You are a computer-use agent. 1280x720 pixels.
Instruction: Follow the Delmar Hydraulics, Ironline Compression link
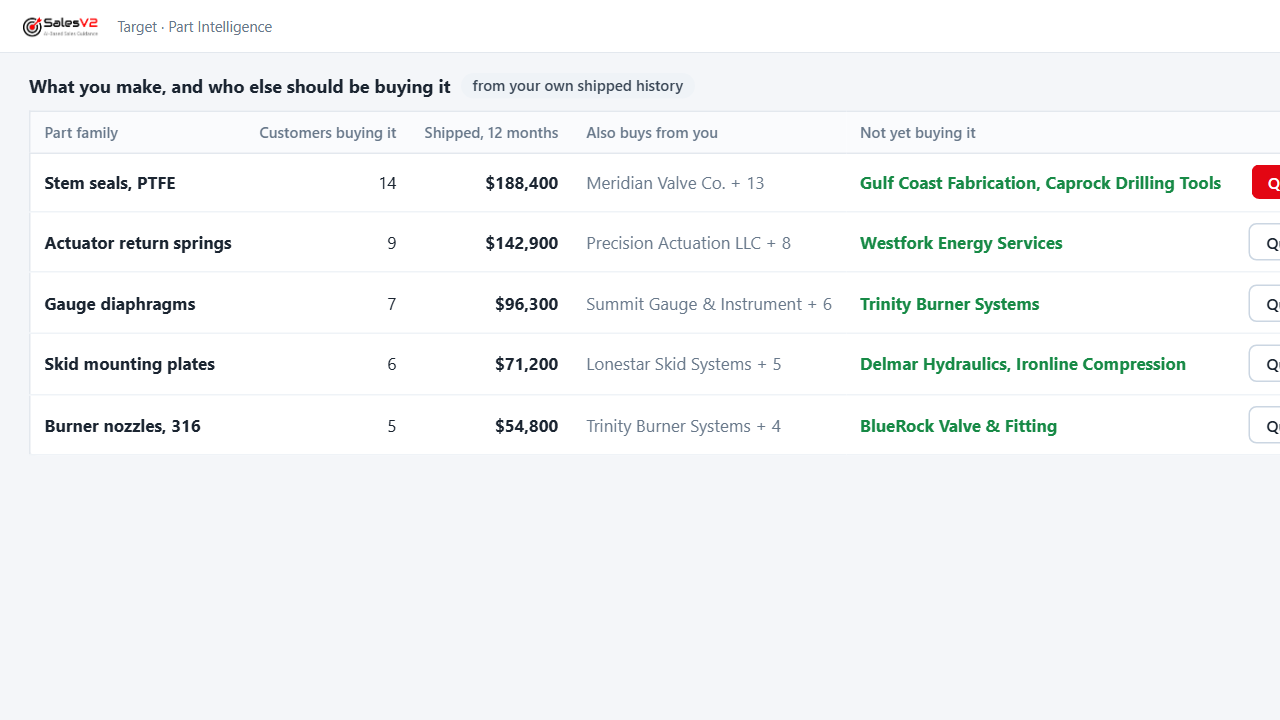click(1023, 364)
